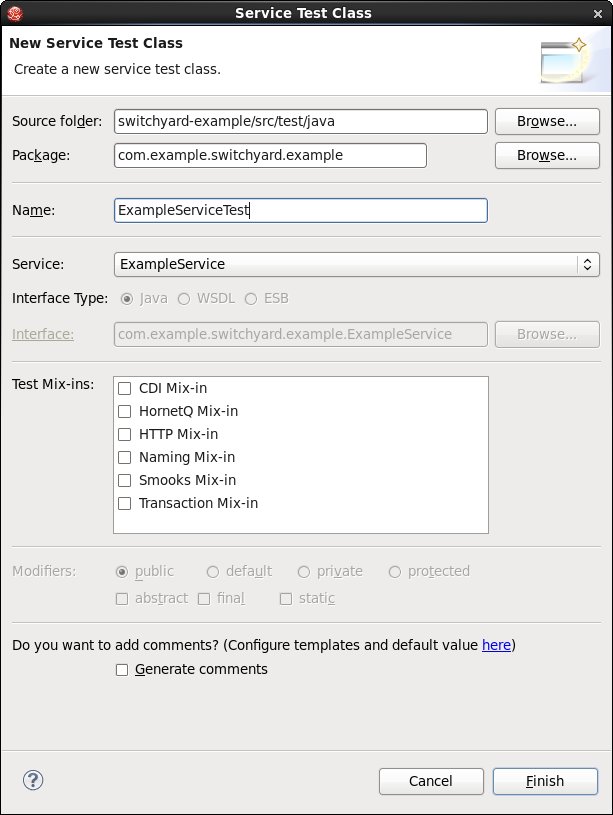Click the Finish button
Image resolution: width=613 pixels, height=815 pixels.
(545, 781)
